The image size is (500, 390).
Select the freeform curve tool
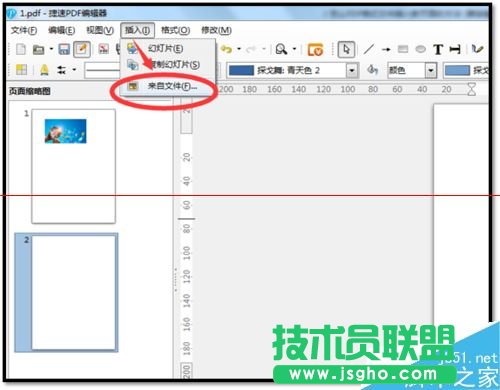tap(478, 49)
